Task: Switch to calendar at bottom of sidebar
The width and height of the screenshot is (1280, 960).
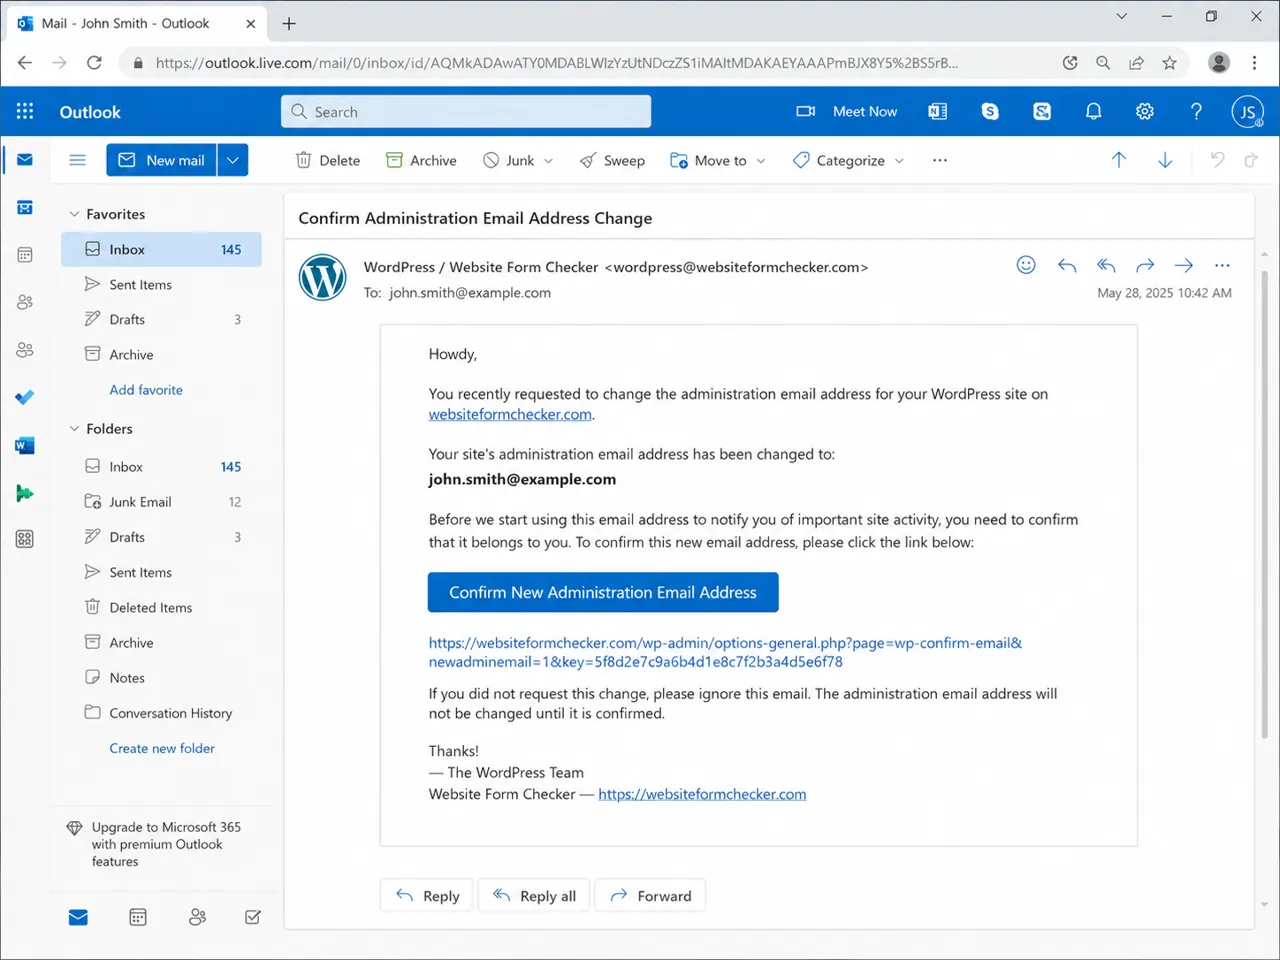Action: point(138,917)
